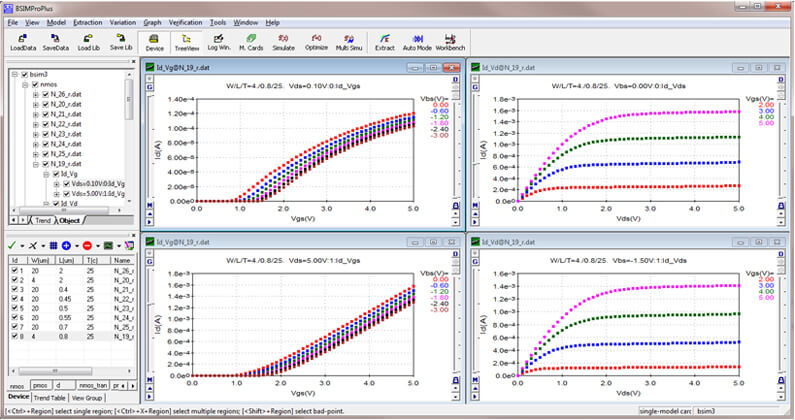Collapse the N_19_r.dat tree node

pos(35,164)
